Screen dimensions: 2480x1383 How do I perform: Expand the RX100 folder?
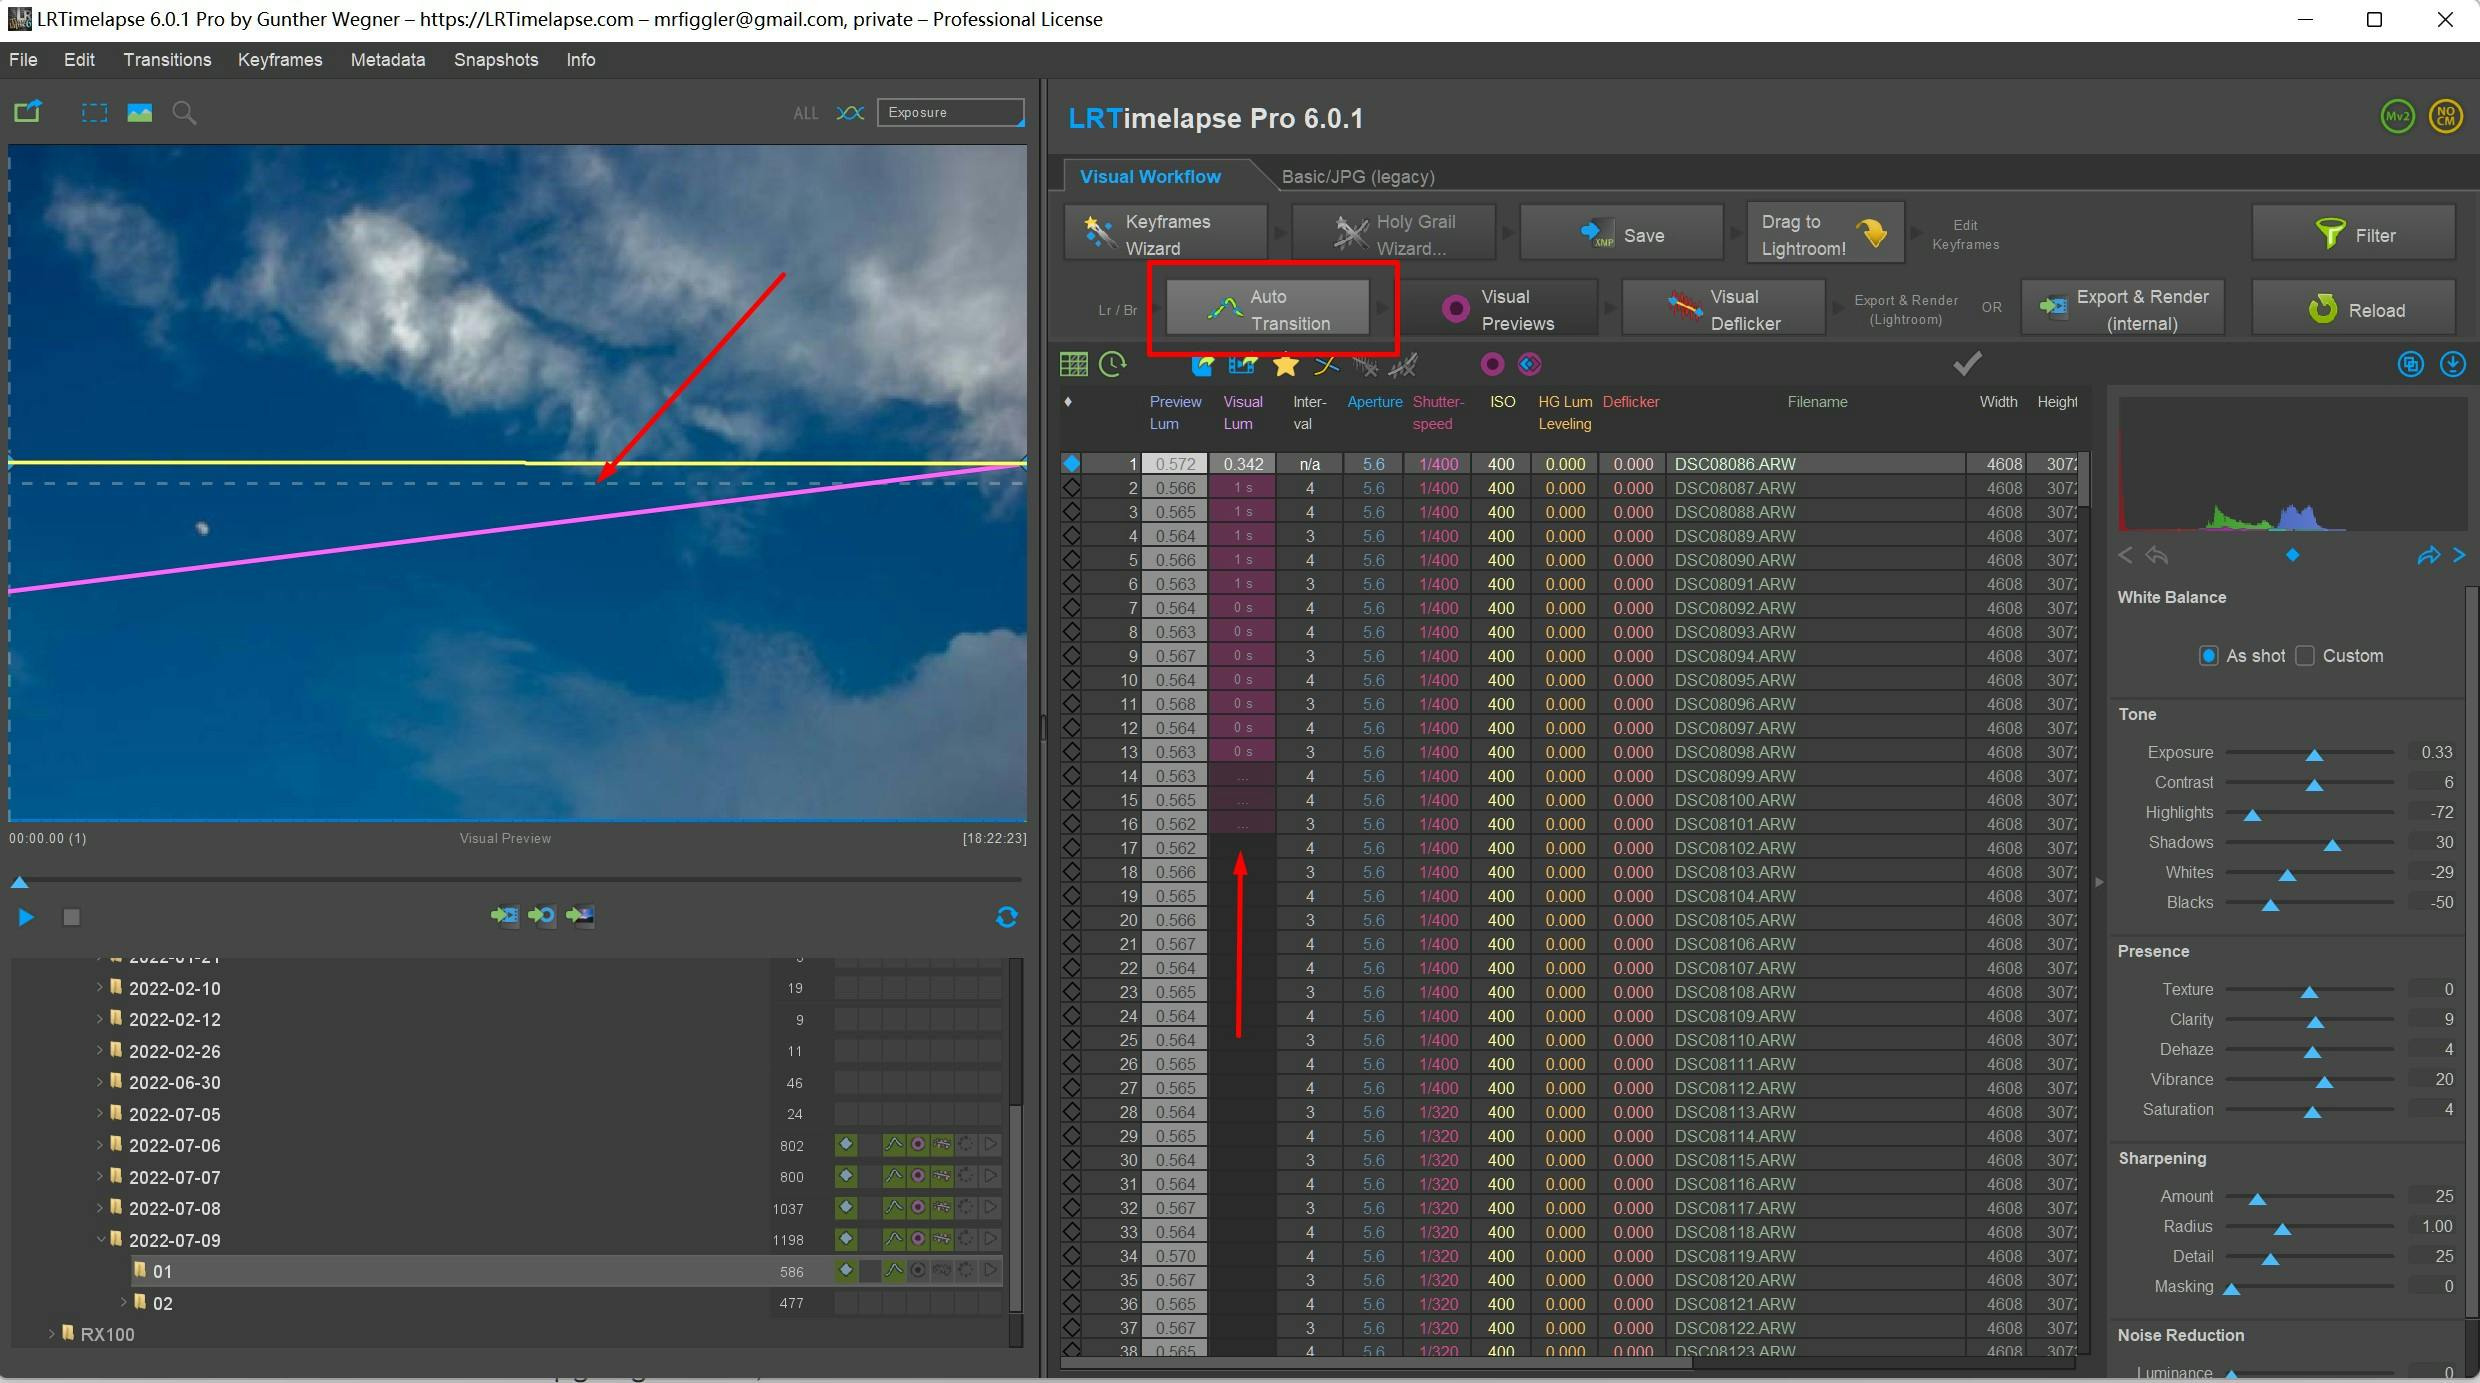click(52, 1334)
